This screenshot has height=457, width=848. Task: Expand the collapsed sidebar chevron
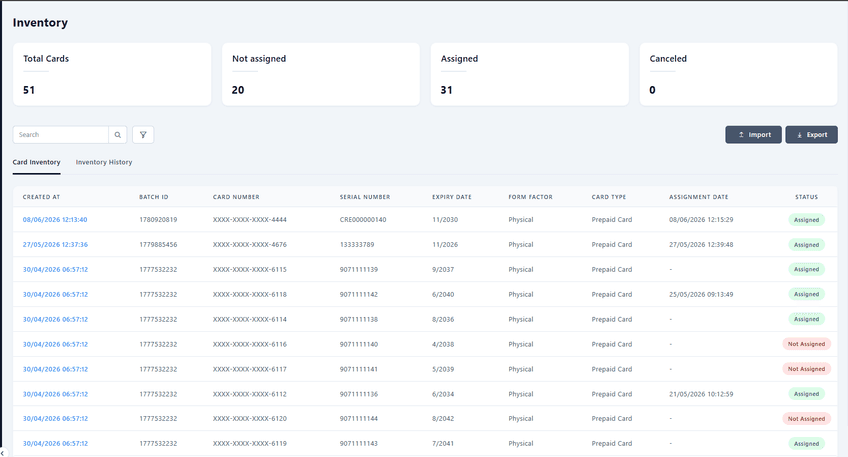(2, 453)
